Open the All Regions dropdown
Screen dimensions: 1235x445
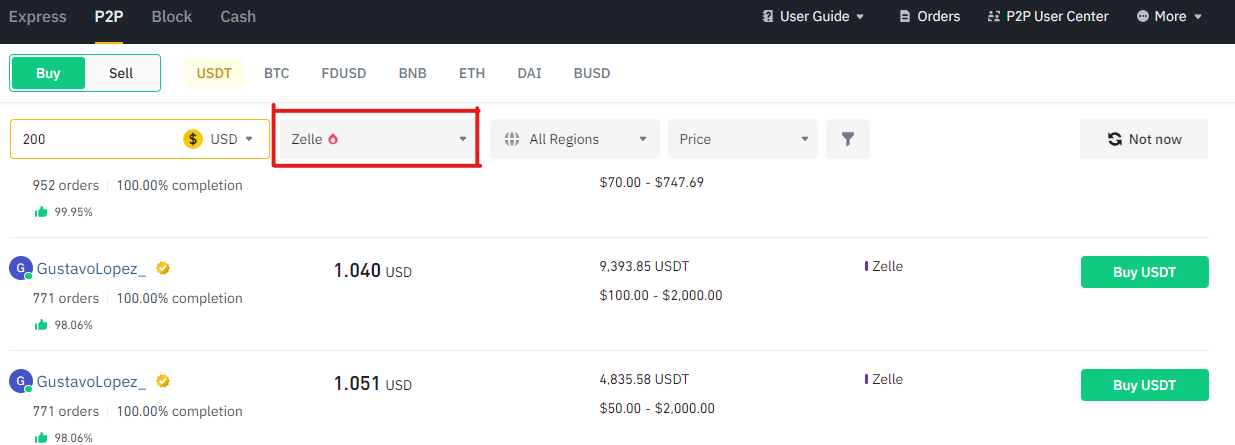click(575, 139)
